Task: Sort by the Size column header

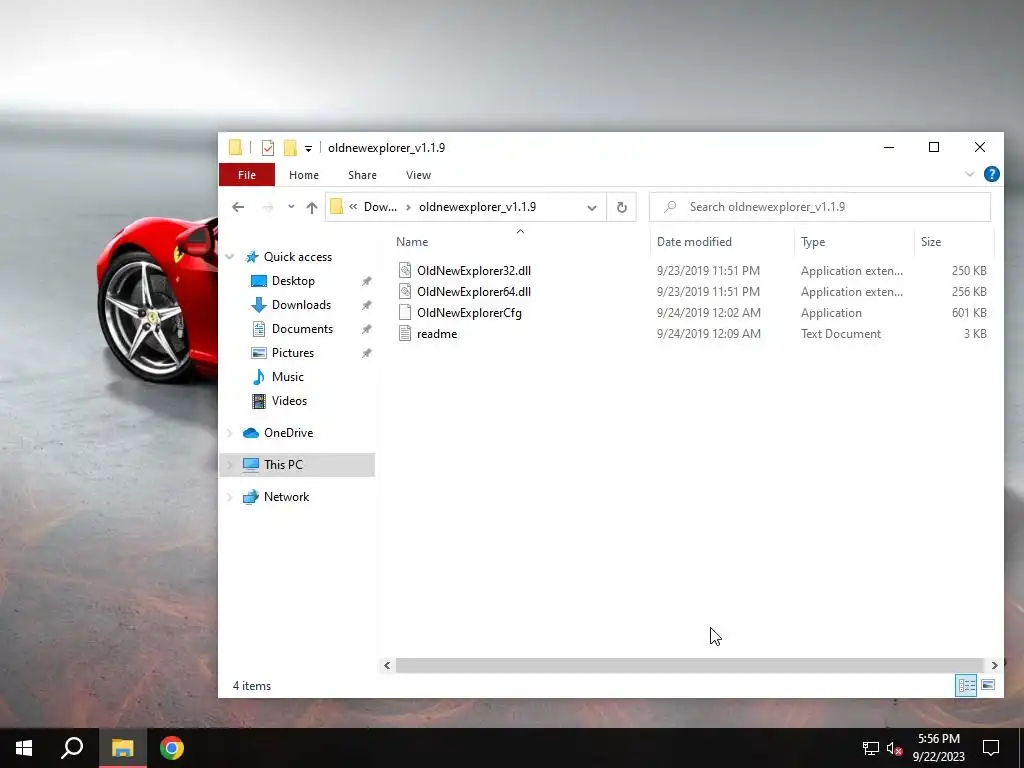Action: 931,242
